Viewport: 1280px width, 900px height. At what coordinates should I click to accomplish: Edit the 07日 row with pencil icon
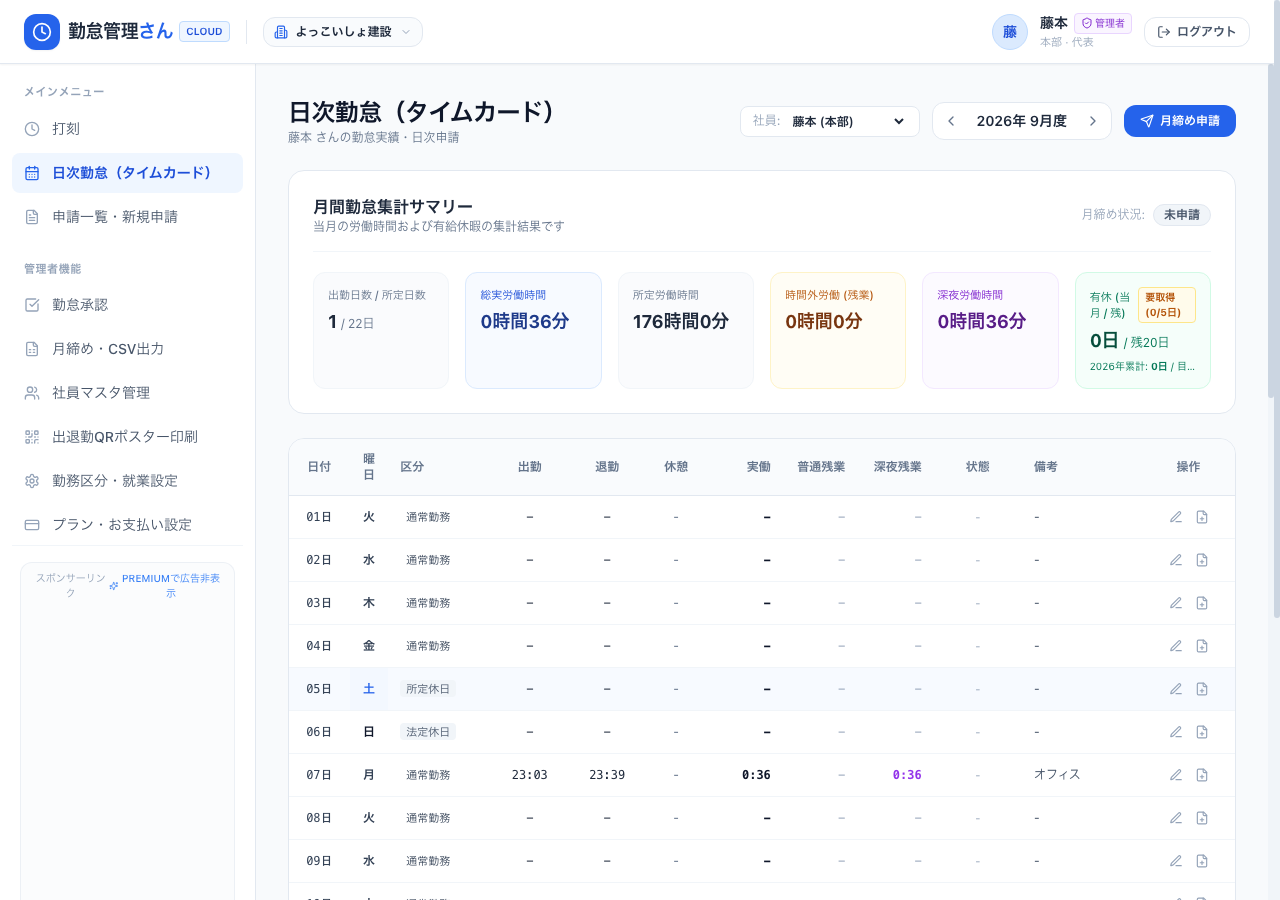[1176, 775]
